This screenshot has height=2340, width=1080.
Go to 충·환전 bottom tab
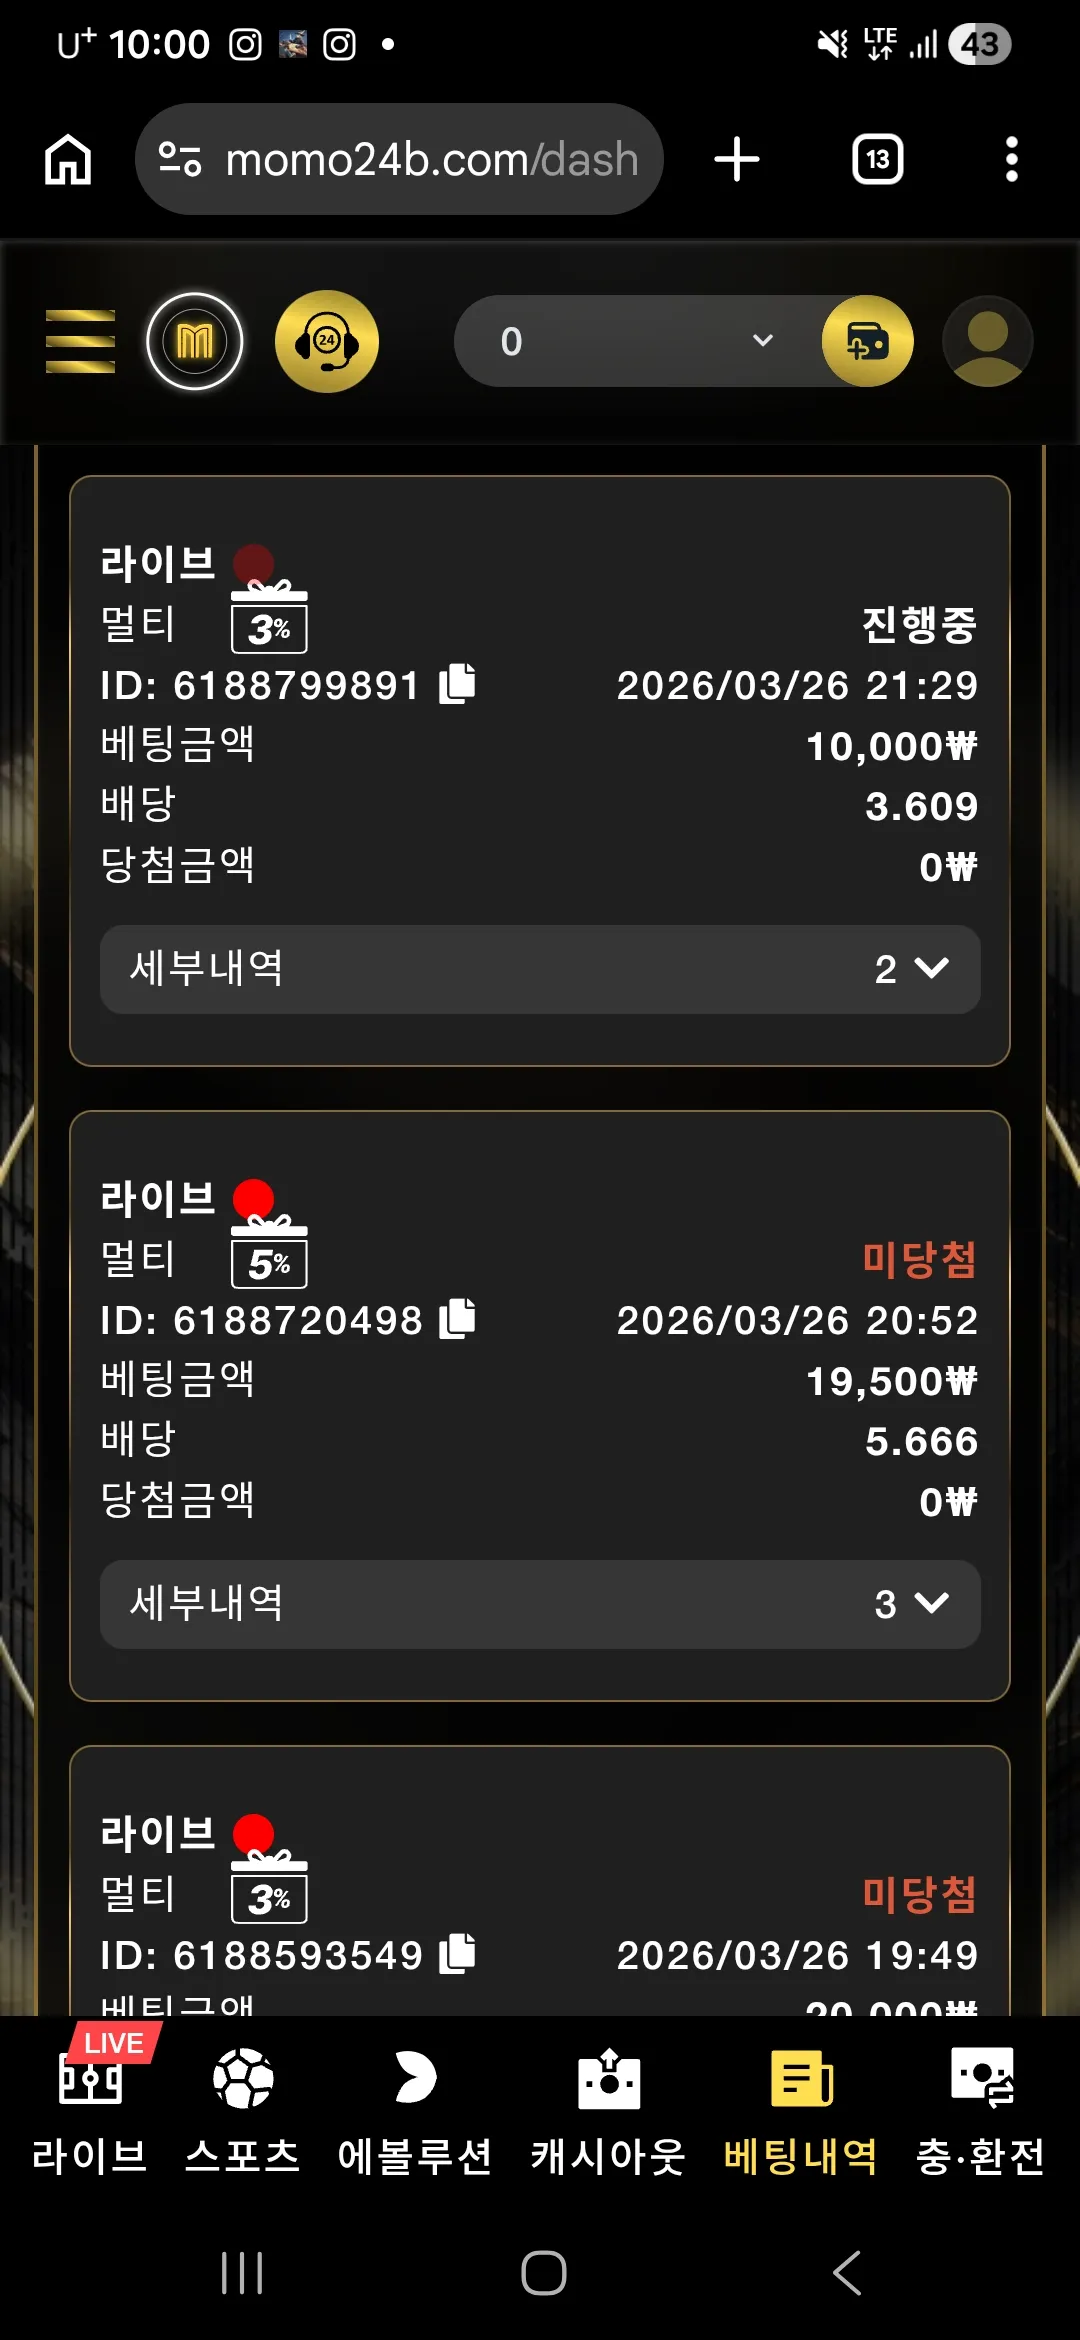[981, 2100]
